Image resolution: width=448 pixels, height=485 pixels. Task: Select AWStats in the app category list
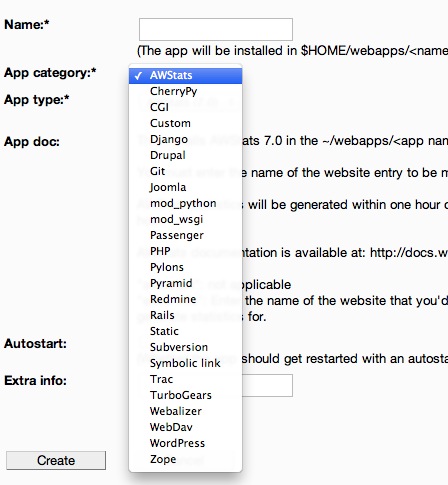coord(185,76)
